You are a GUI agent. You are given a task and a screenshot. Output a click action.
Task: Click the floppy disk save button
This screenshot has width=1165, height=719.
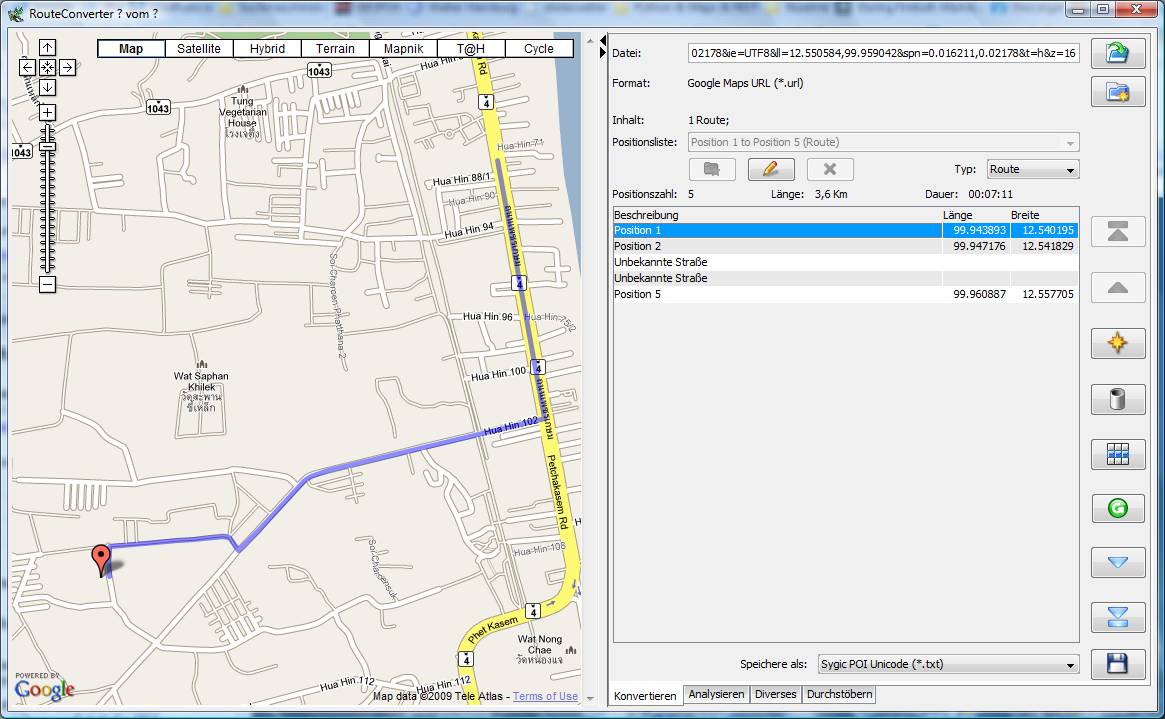pyautogui.click(x=1117, y=663)
